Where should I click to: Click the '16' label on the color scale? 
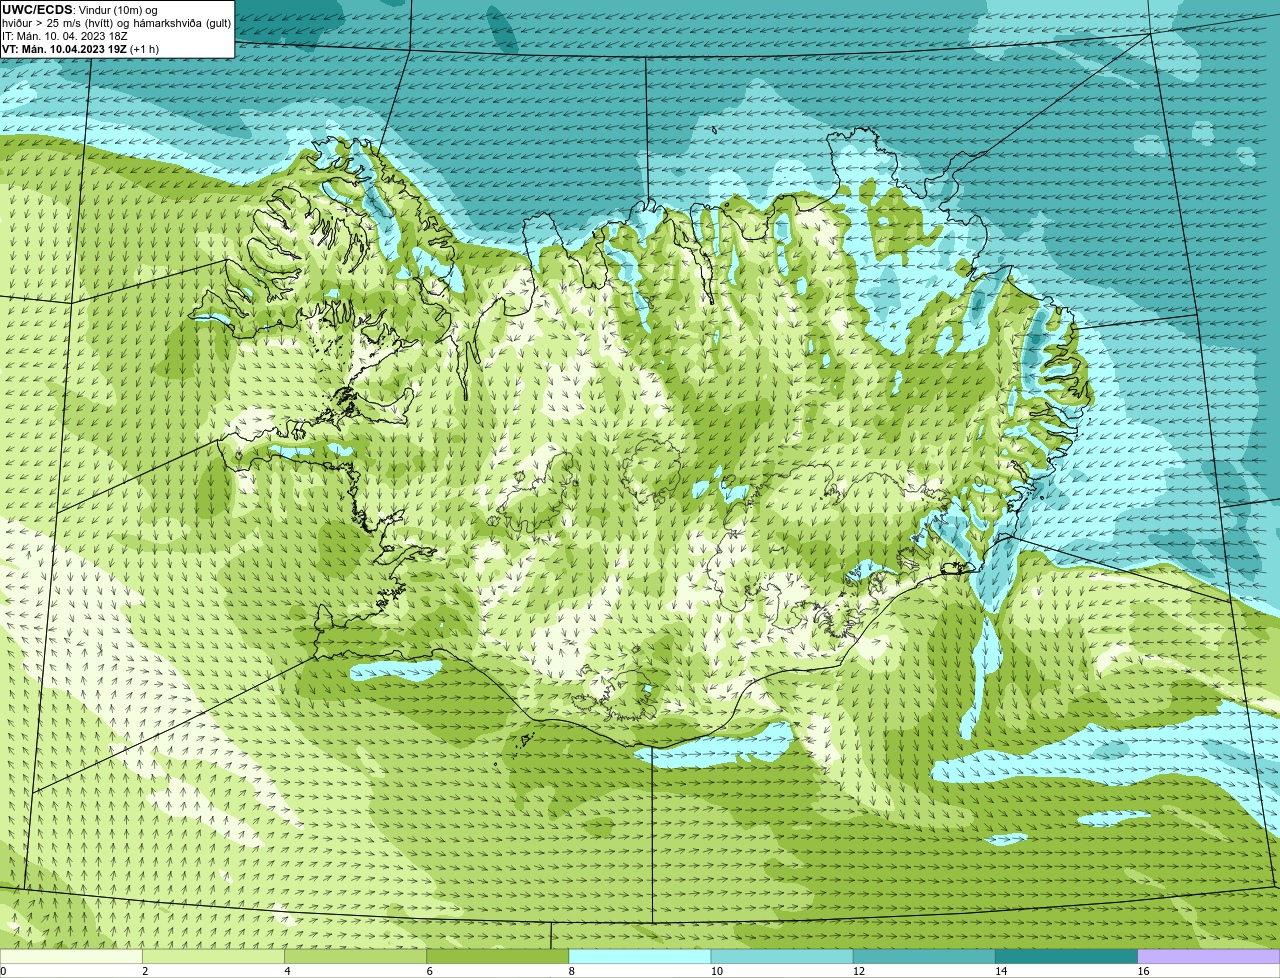coord(1143,971)
